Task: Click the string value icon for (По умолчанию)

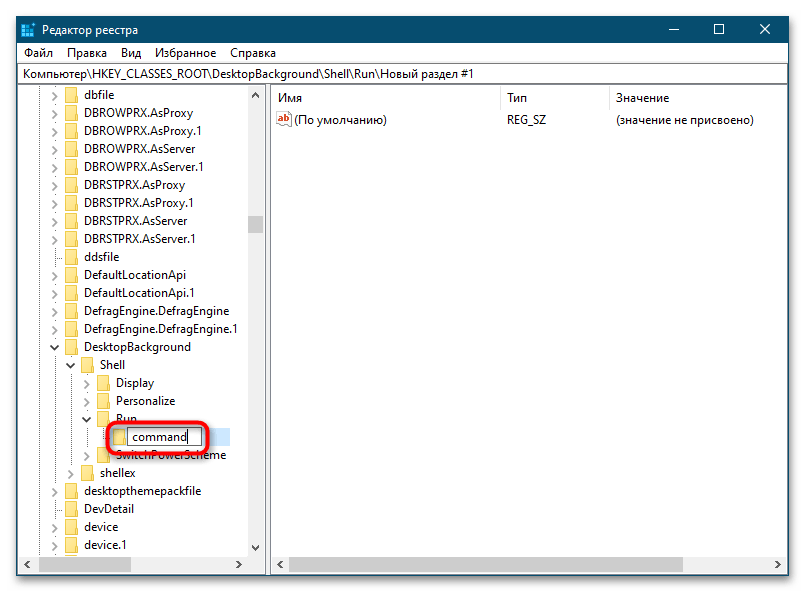Action: click(283, 120)
